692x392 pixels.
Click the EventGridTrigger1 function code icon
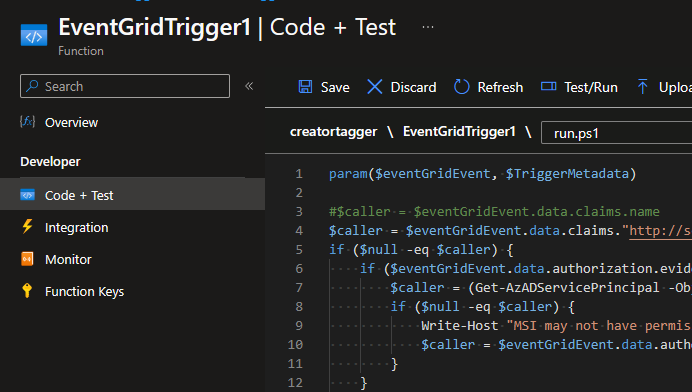coord(34,35)
